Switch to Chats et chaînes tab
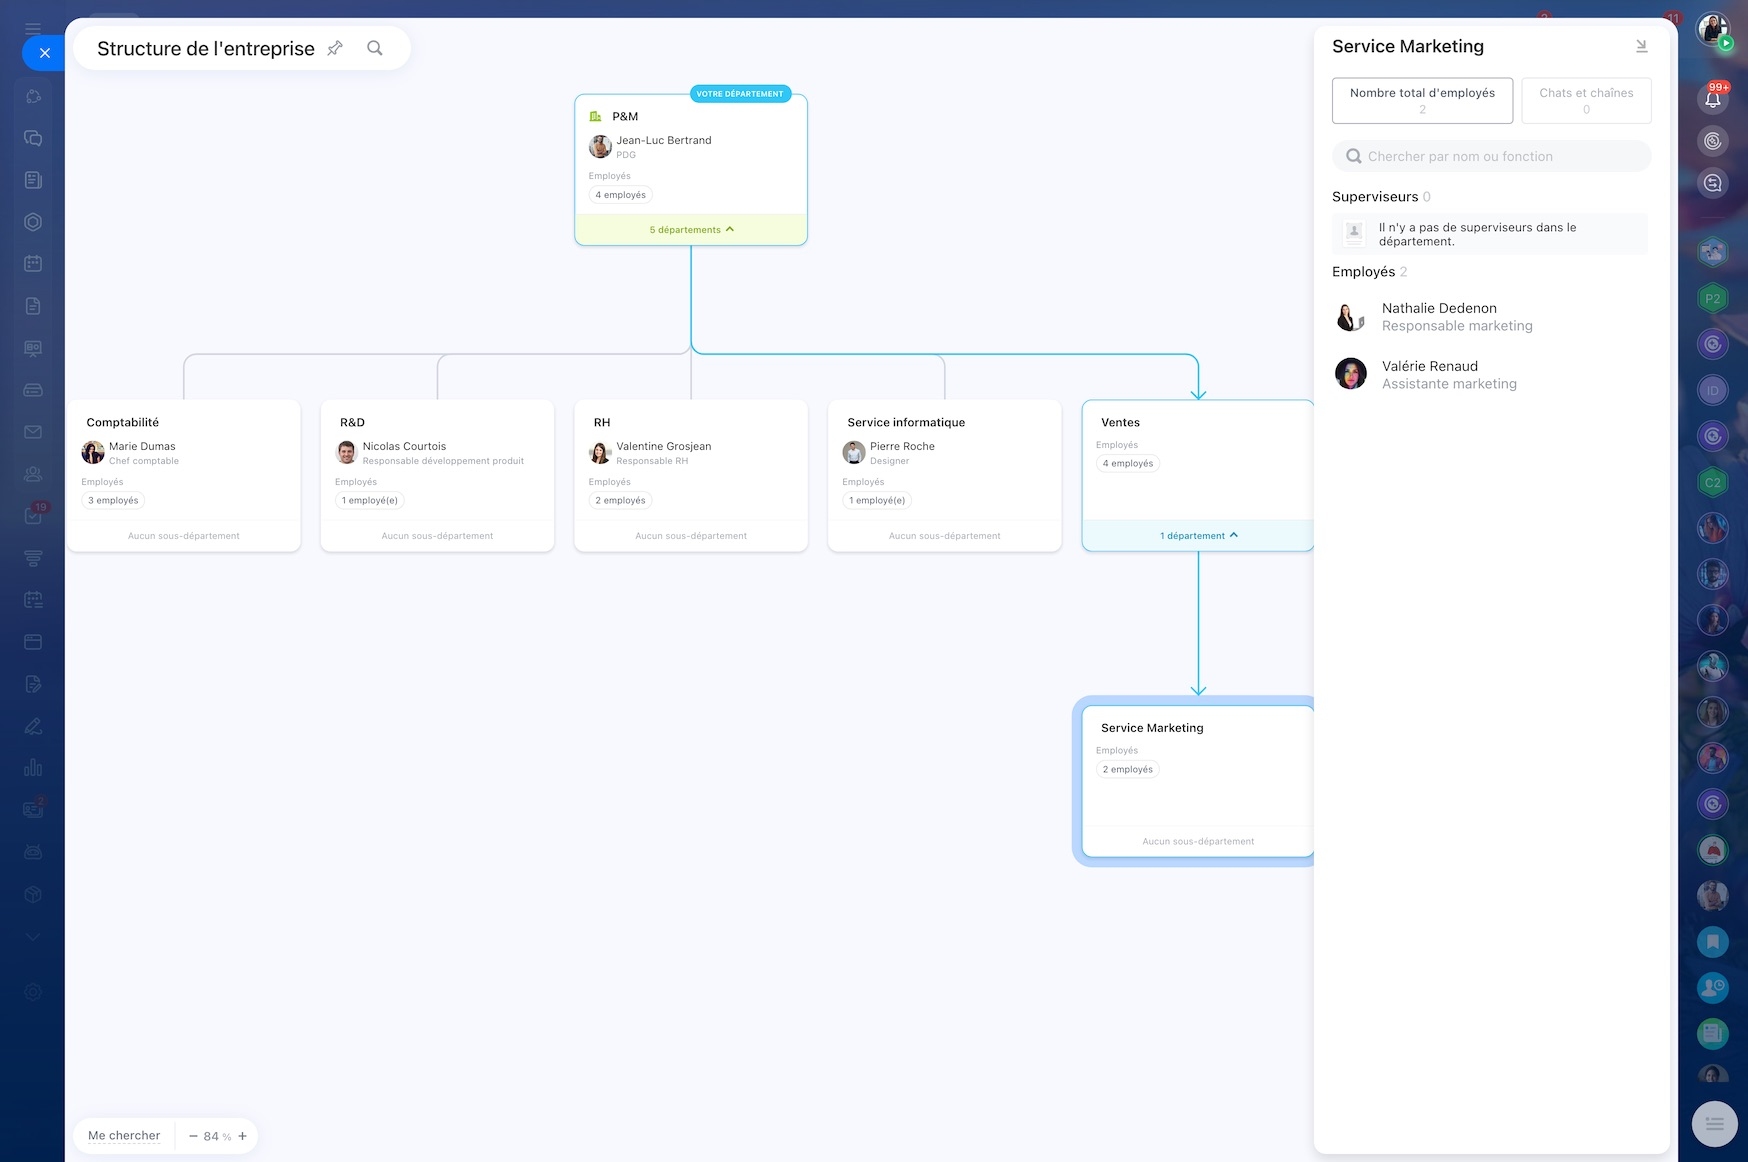Image resolution: width=1748 pixels, height=1162 pixels. point(1586,101)
